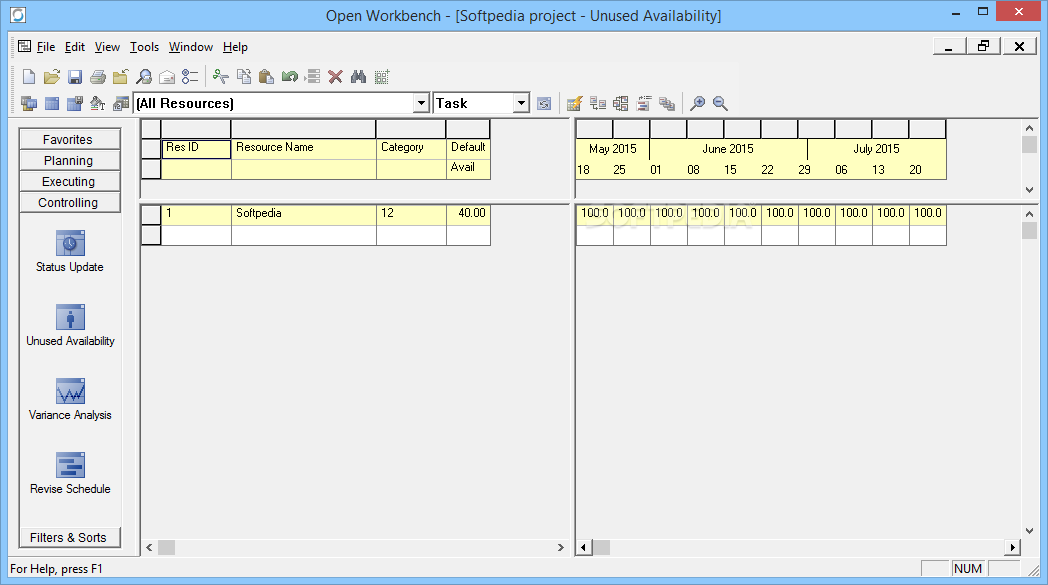Click the Resource Name column header
The width and height of the screenshot is (1048, 585).
pyautogui.click(x=303, y=148)
